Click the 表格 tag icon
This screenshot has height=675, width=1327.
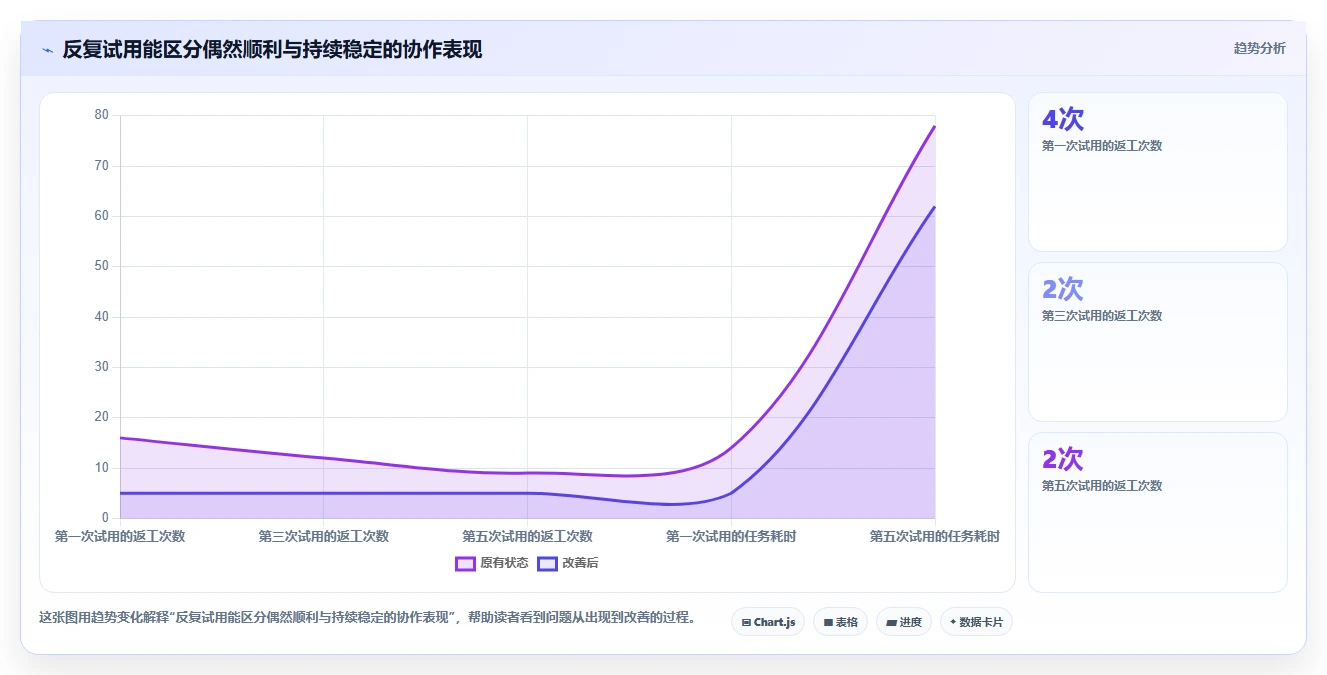point(828,622)
